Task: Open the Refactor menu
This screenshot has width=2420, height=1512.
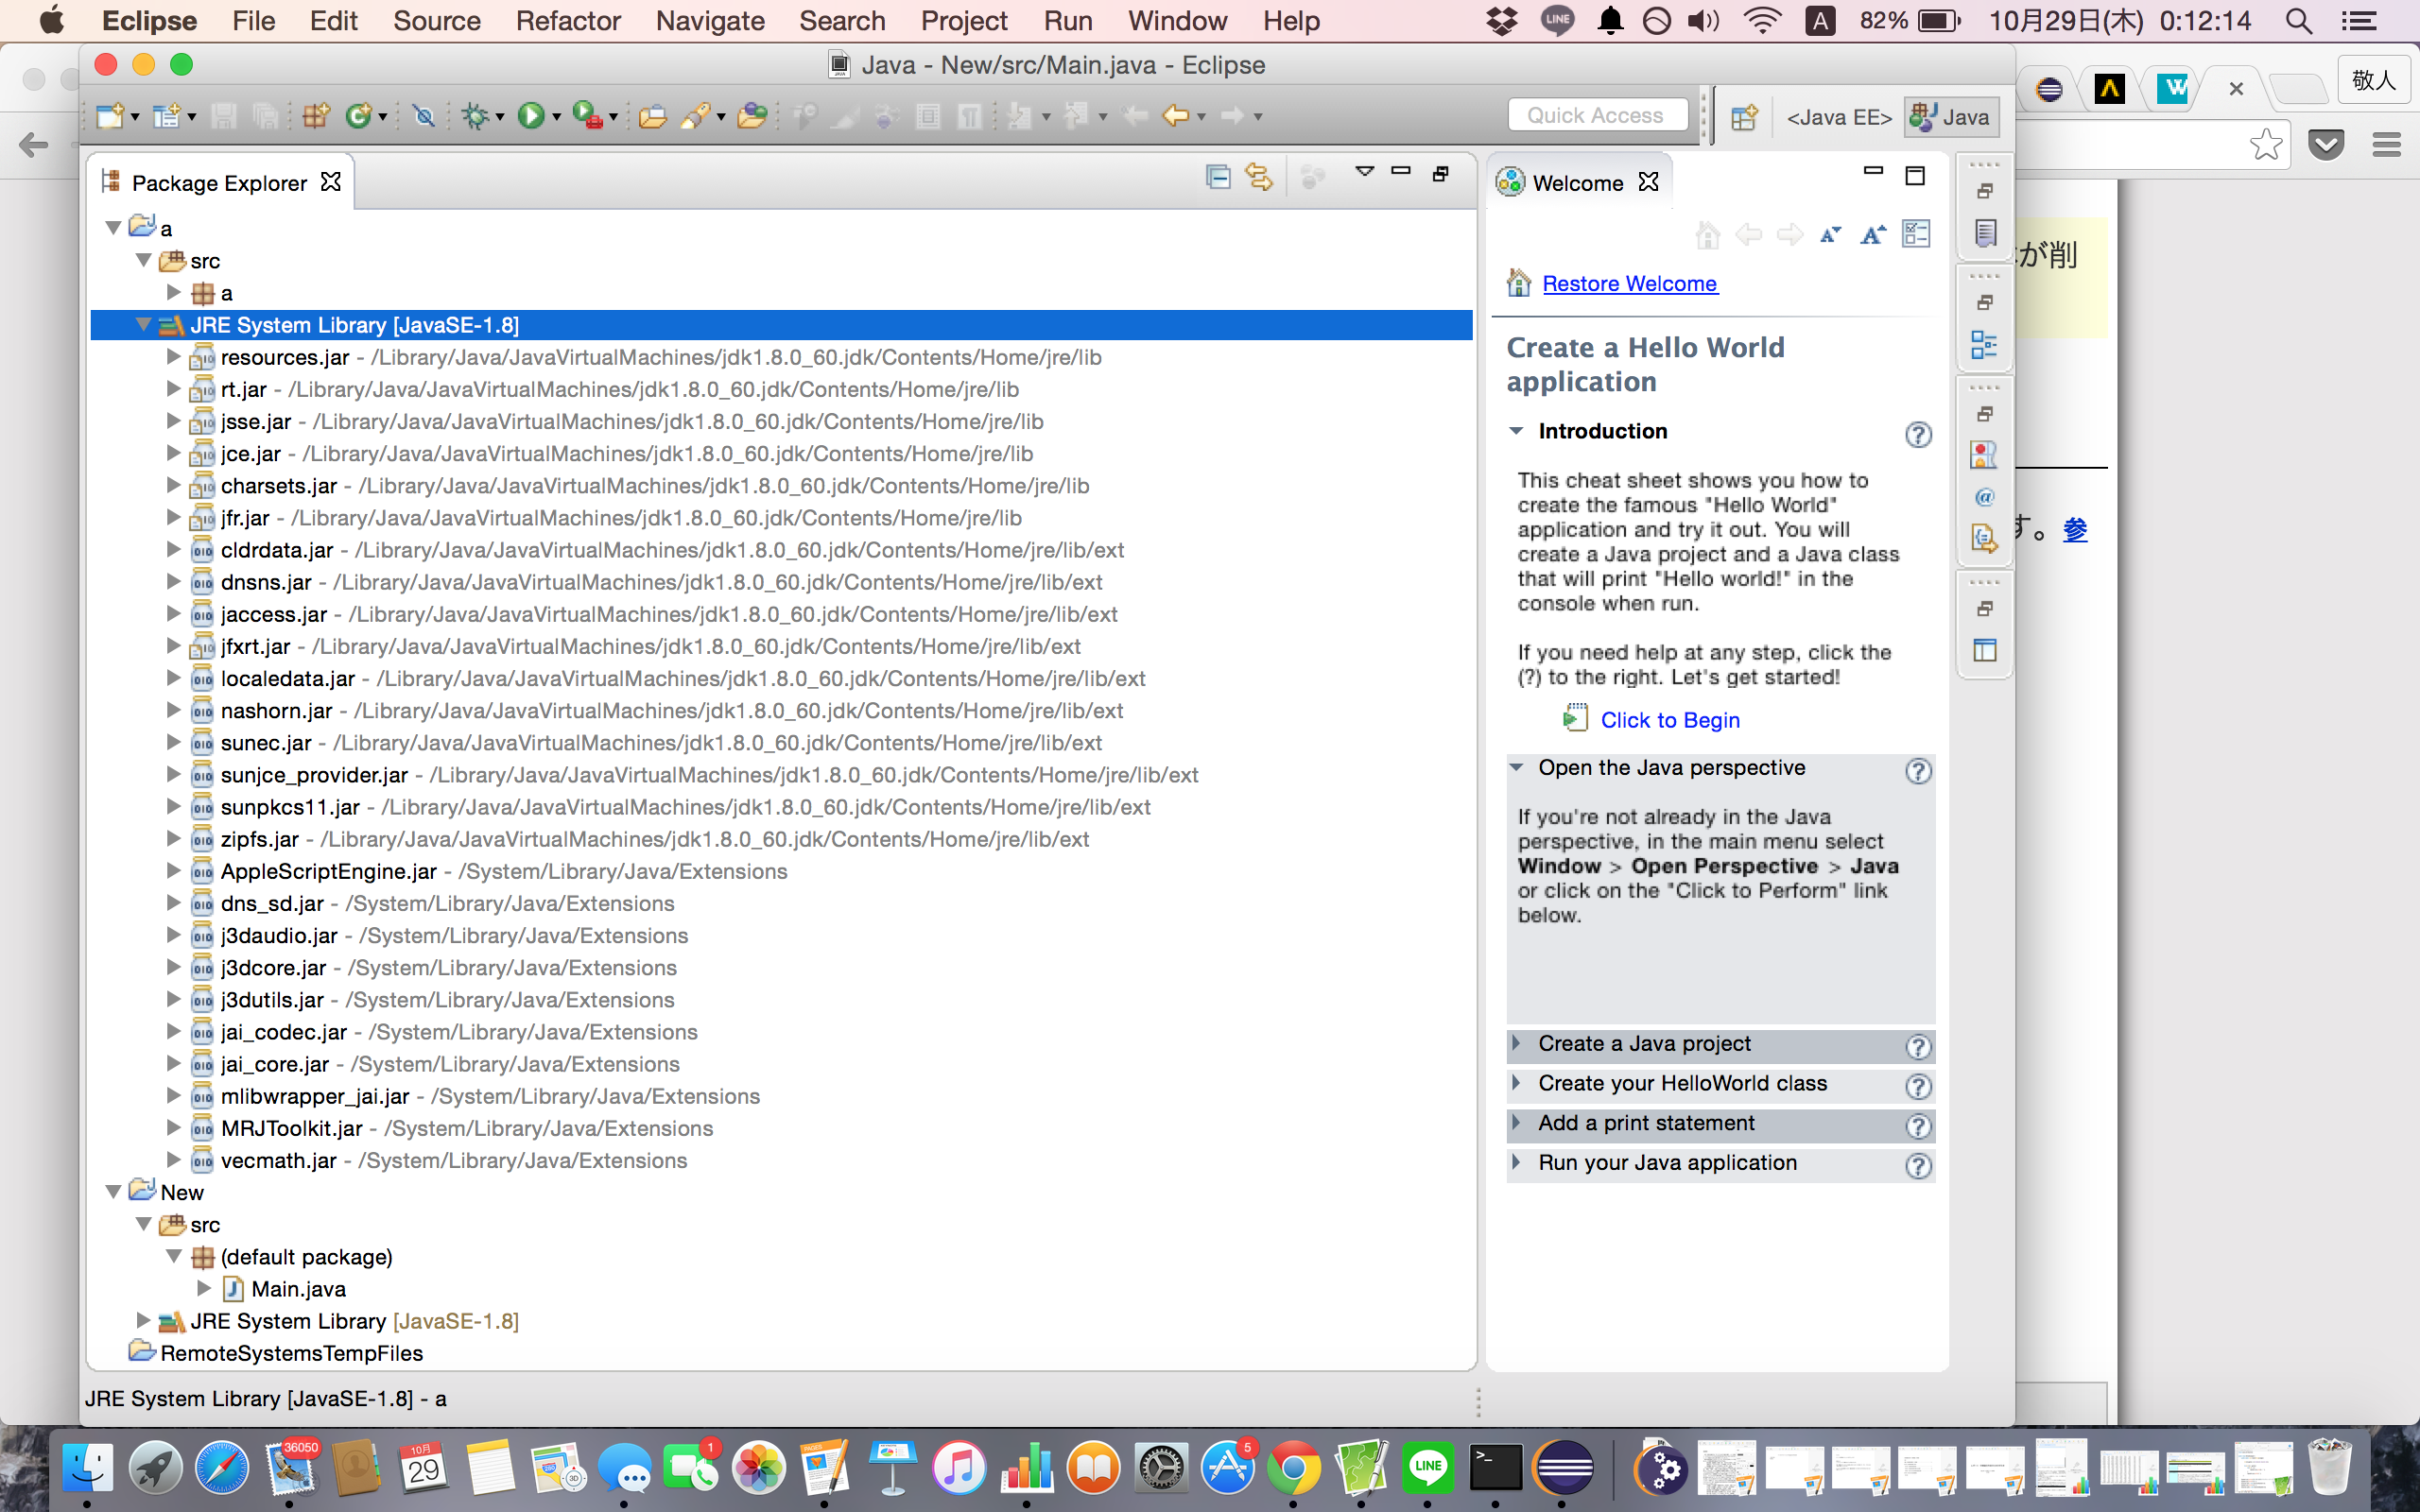Action: [x=568, y=21]
